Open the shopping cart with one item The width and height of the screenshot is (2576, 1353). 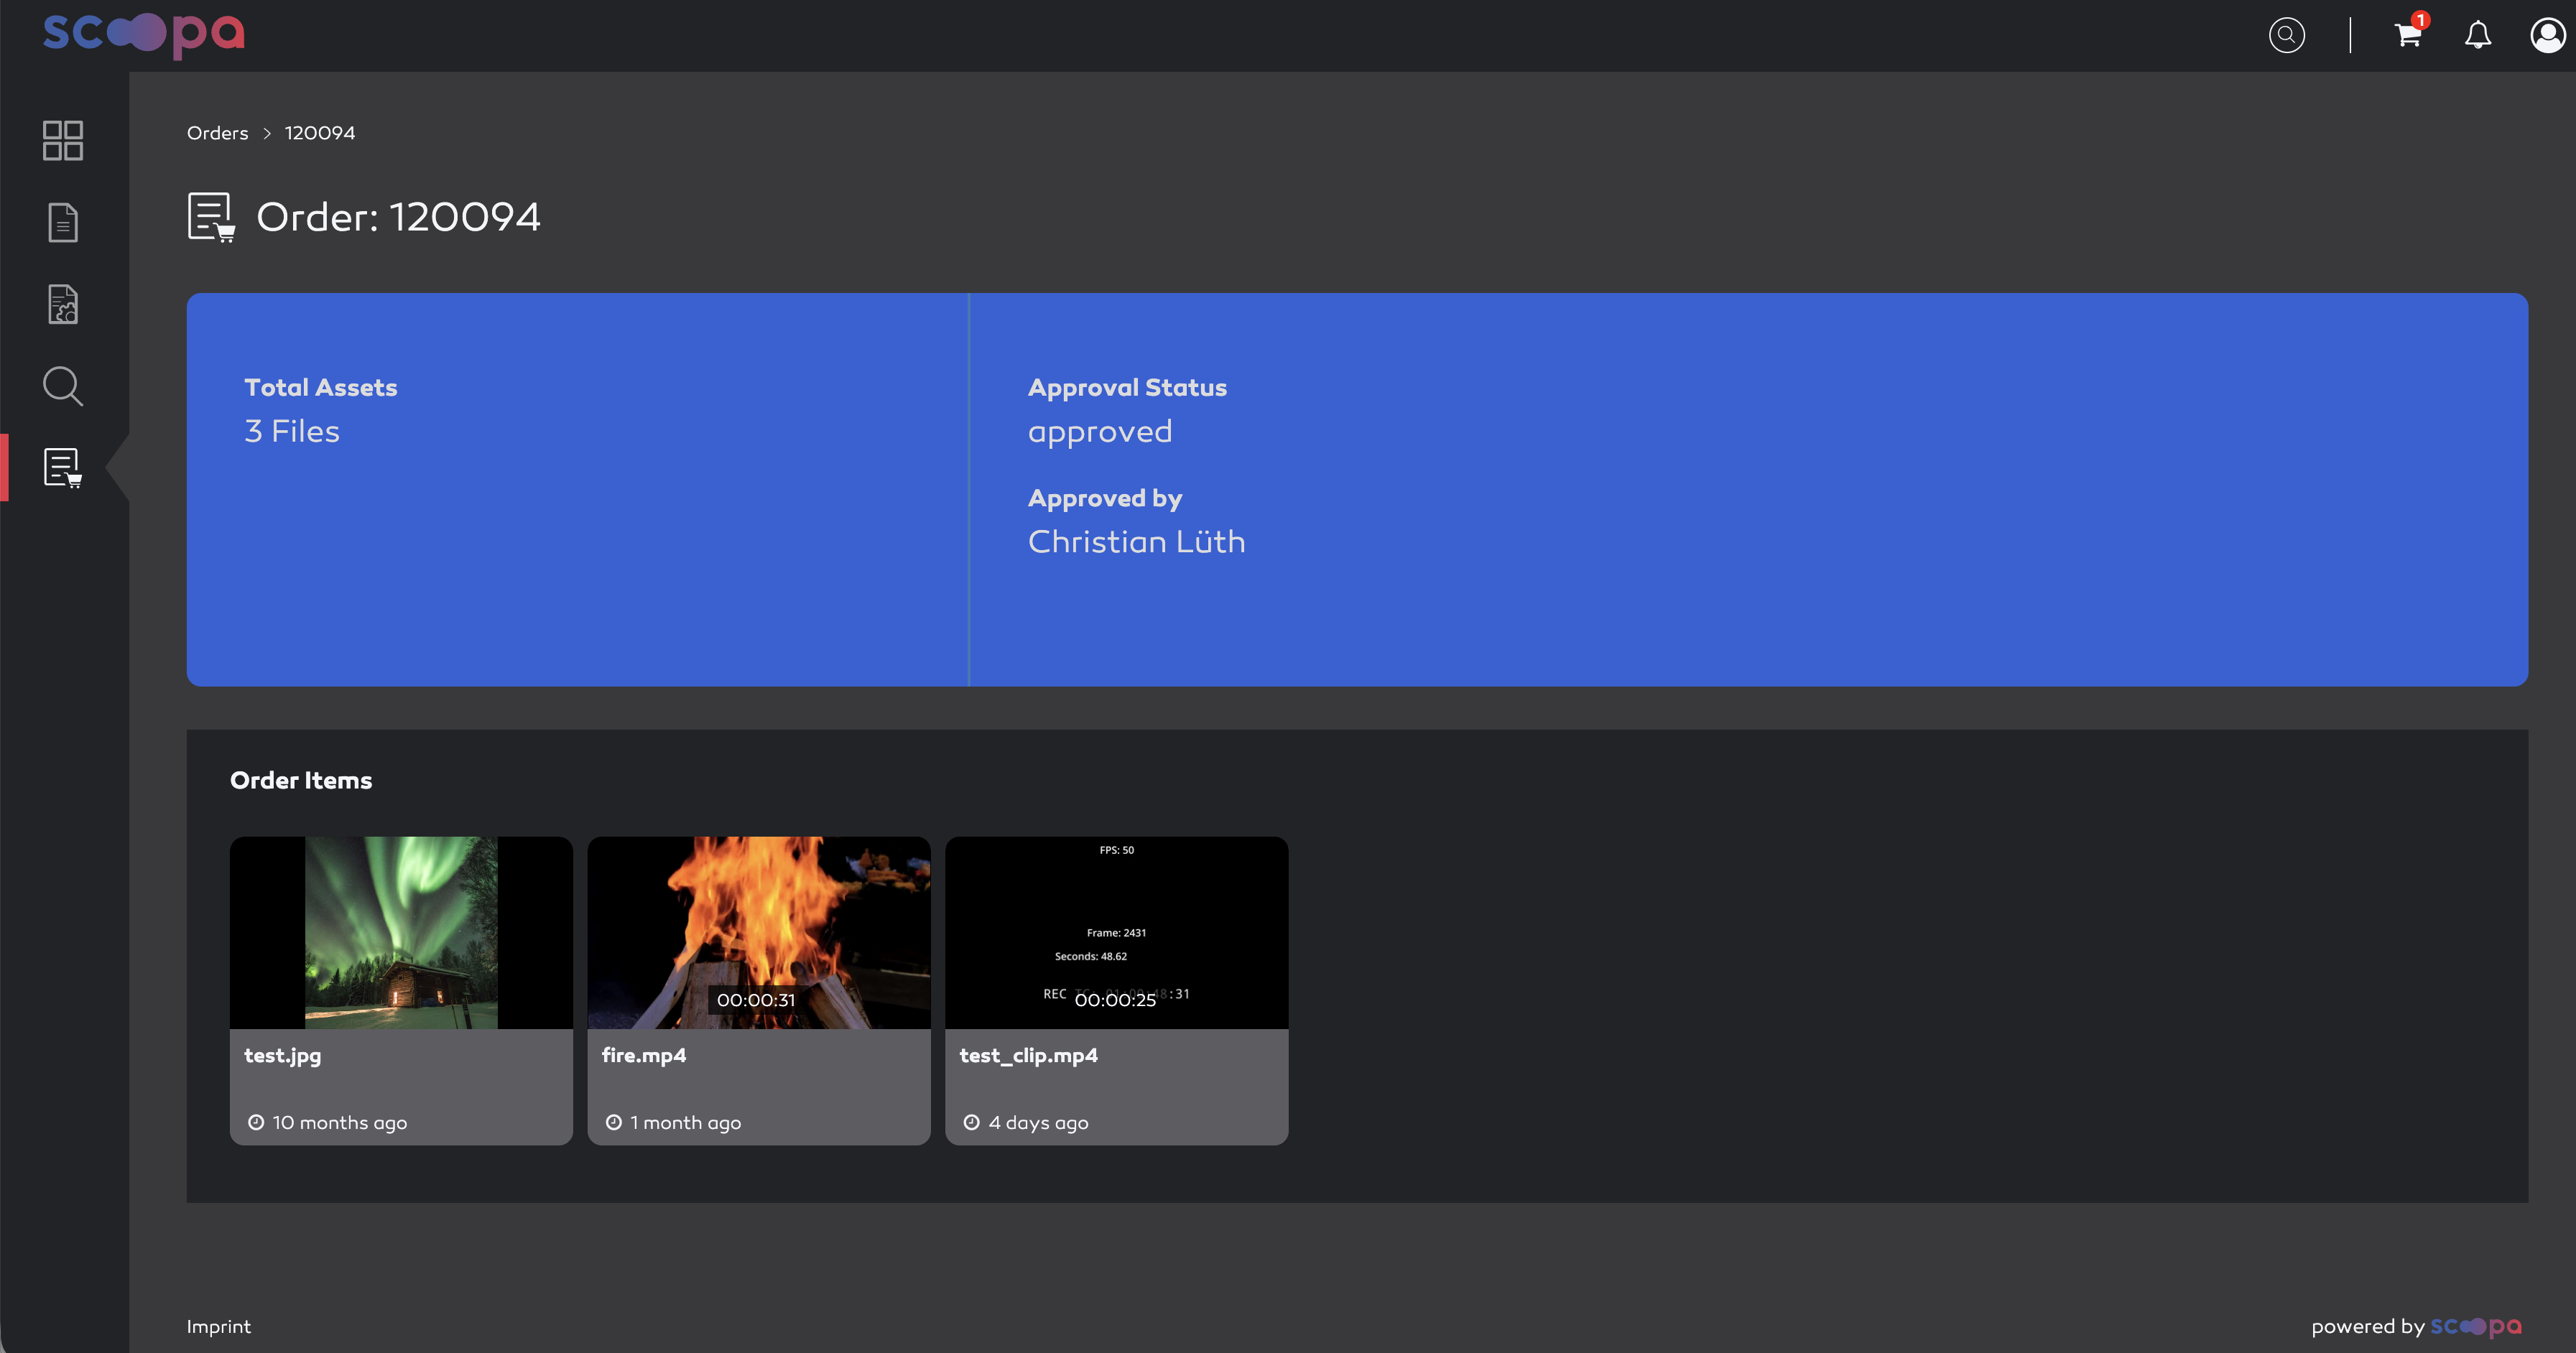pyautogui.click(x=2410, y=33)
